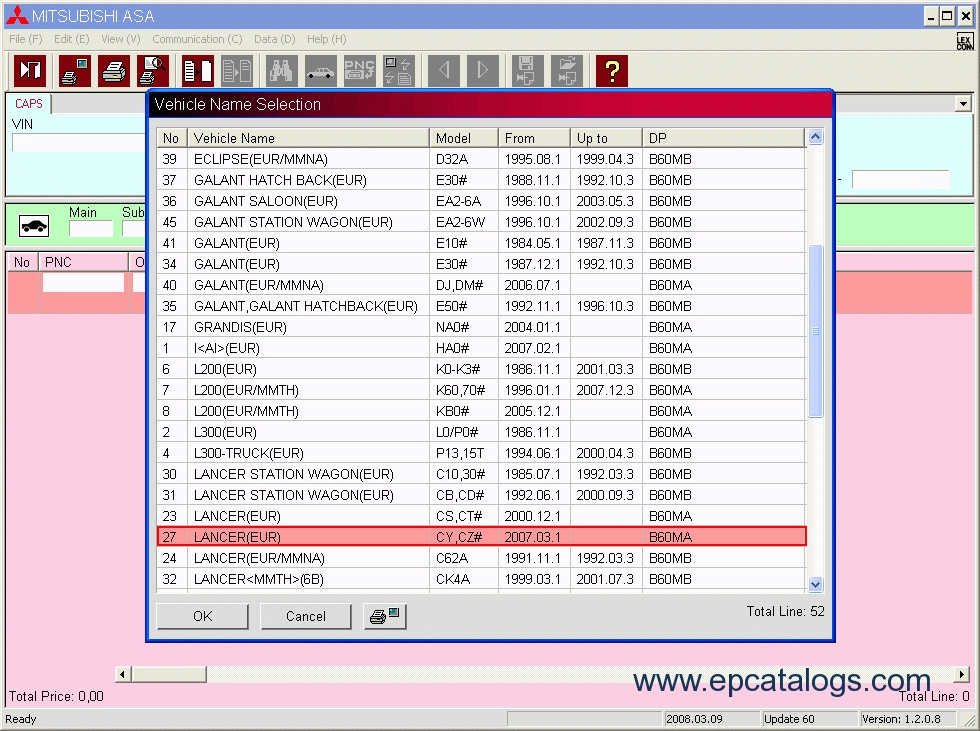Viewport: 980px width, 731px height.
Task: Open the File (F) menu
Action: [25, 39]
